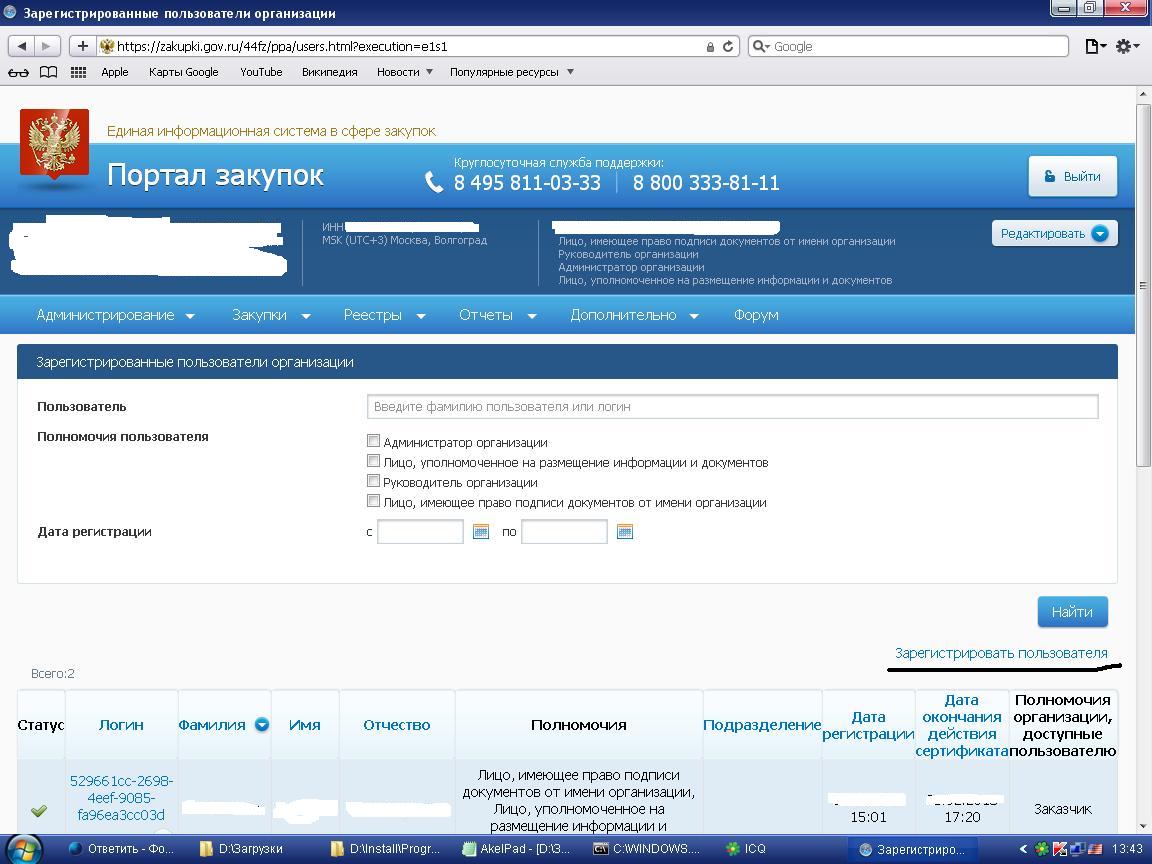
Task: Enable Лицо, имеющее право подписи checkbox
Action: (x=373, y=501)
